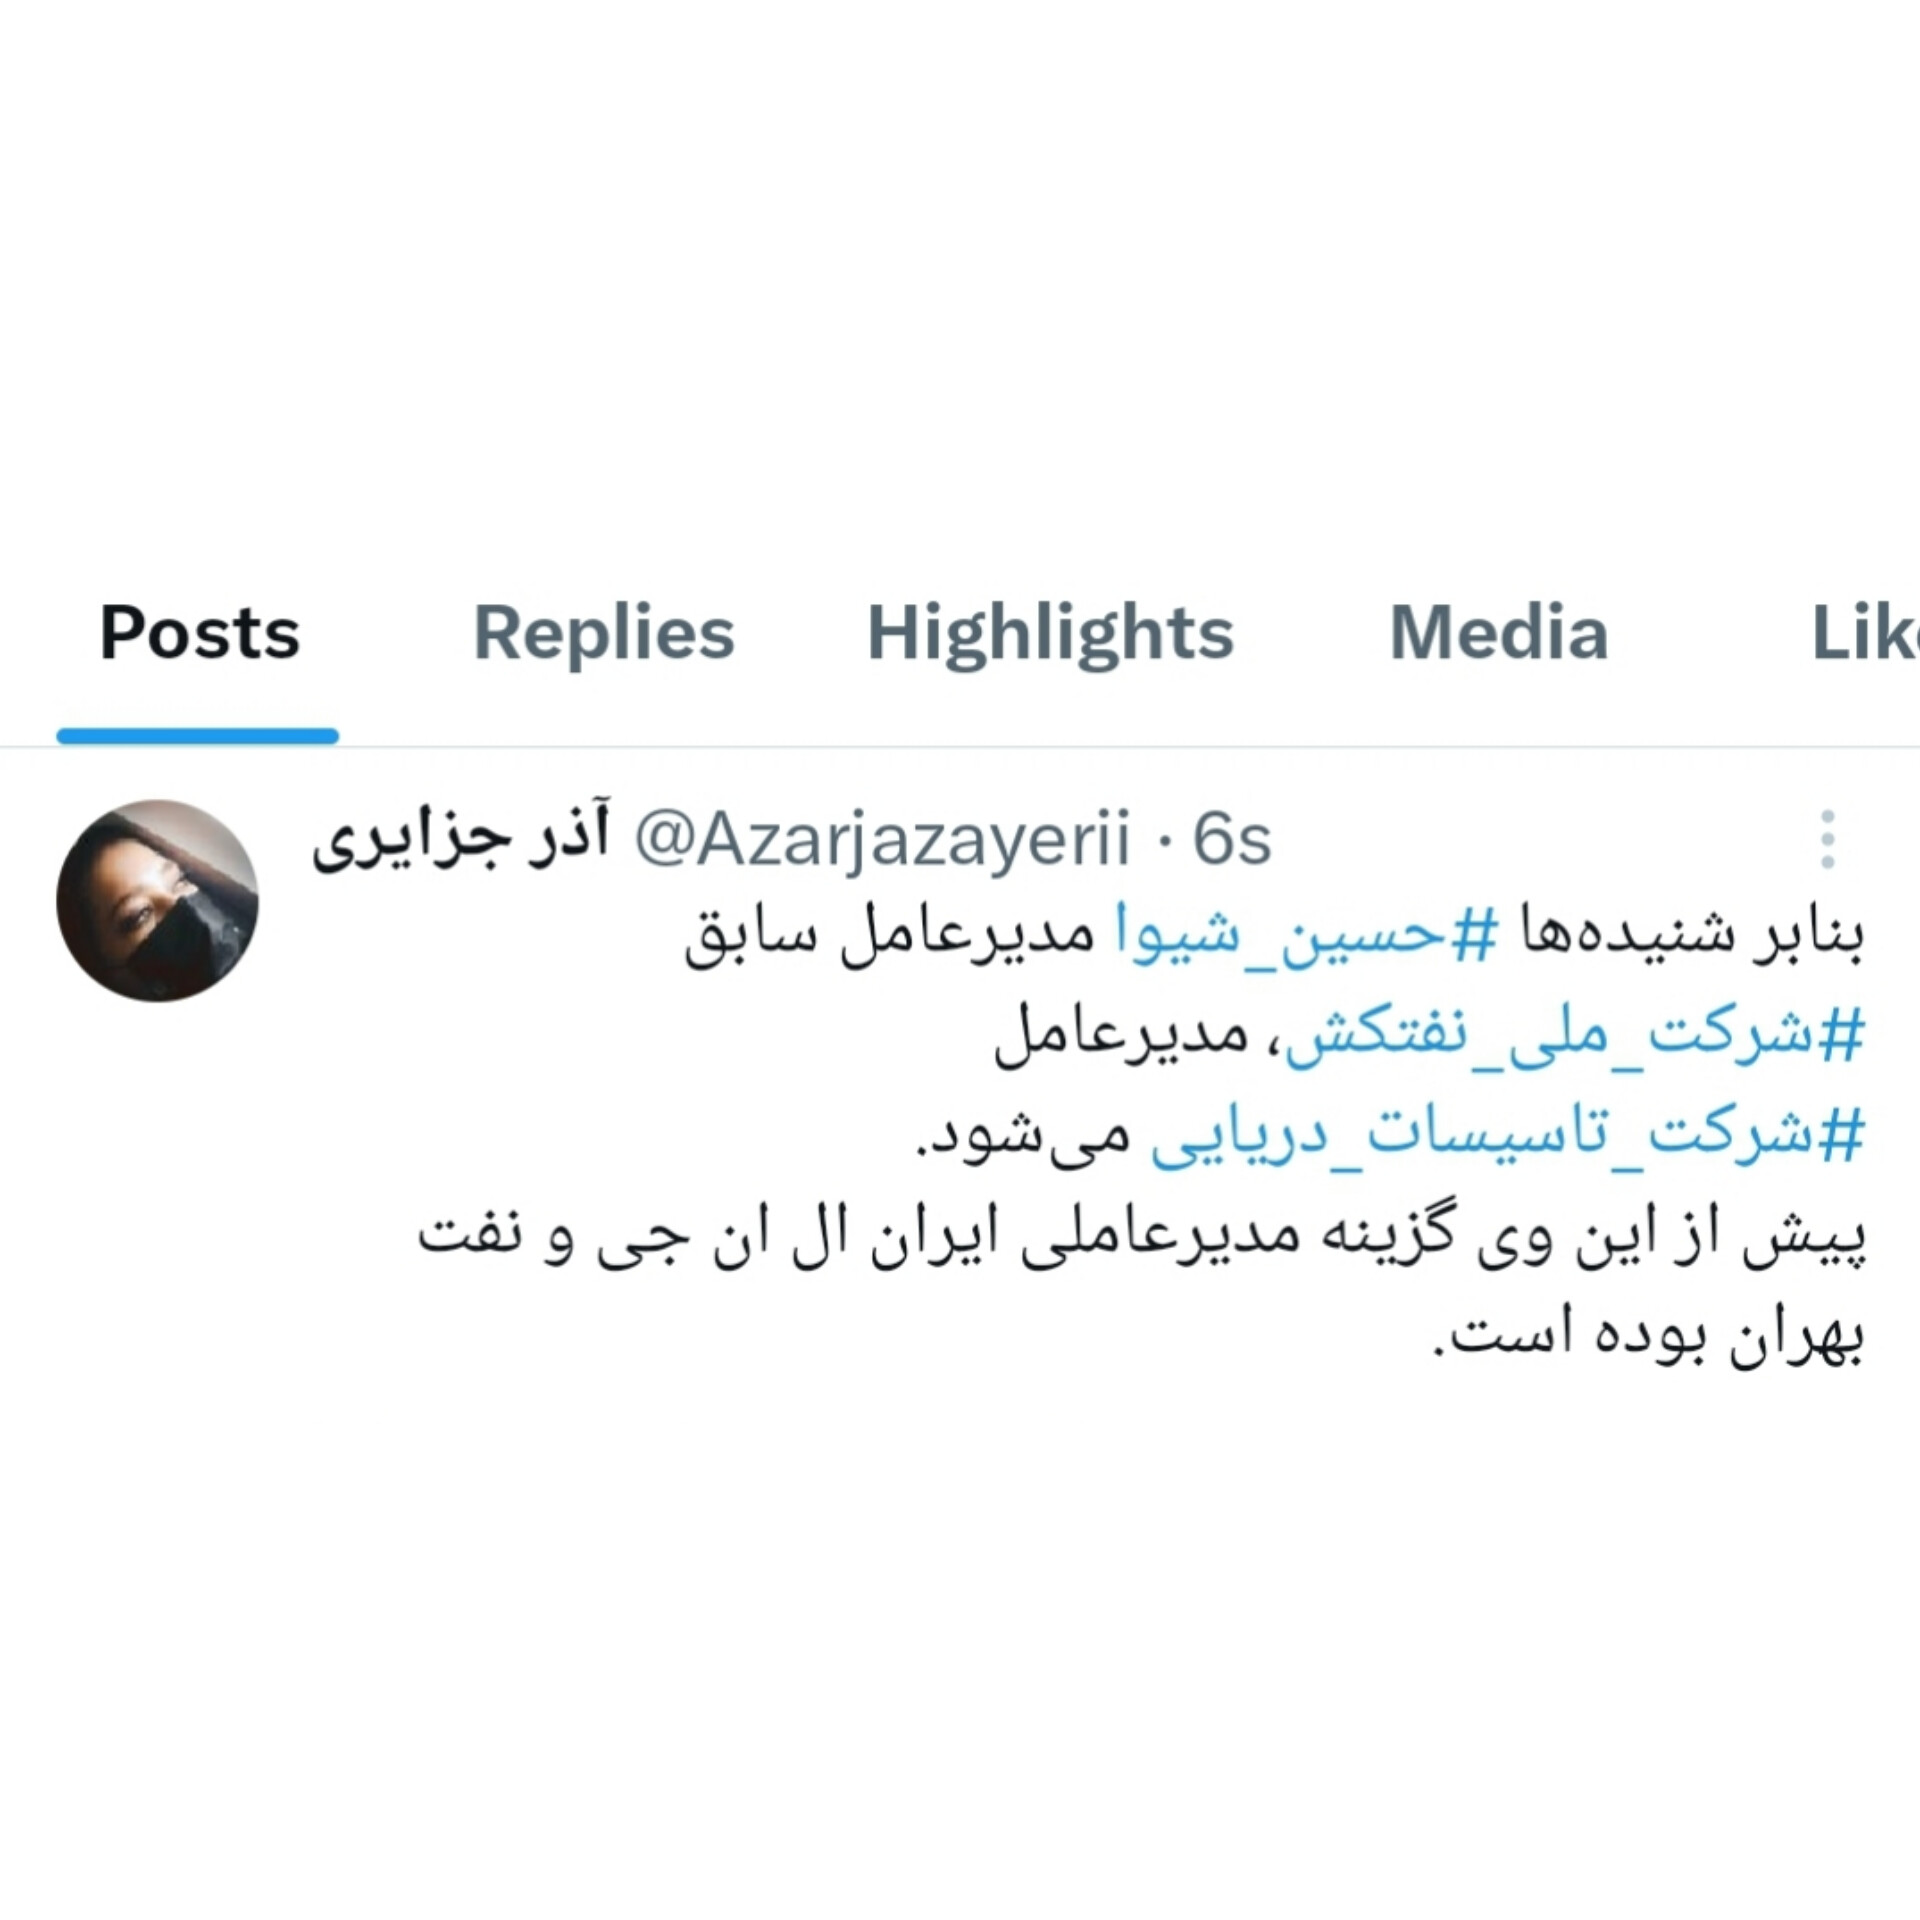Click the display name آذر جزایری
Viewport: 1920px width, 1920px height.
461,841
